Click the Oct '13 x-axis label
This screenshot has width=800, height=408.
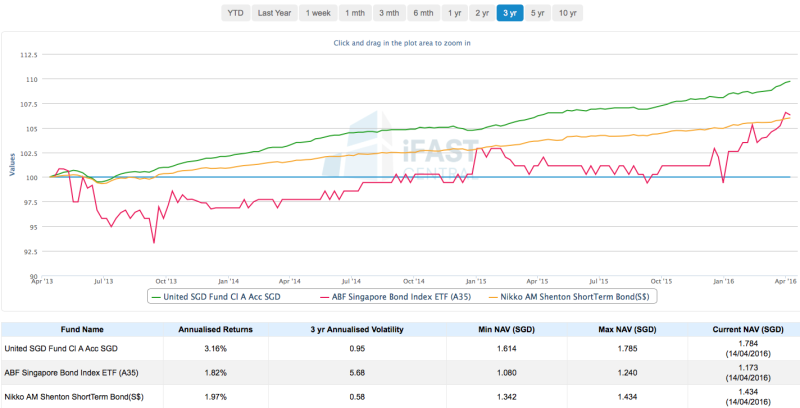166,280
